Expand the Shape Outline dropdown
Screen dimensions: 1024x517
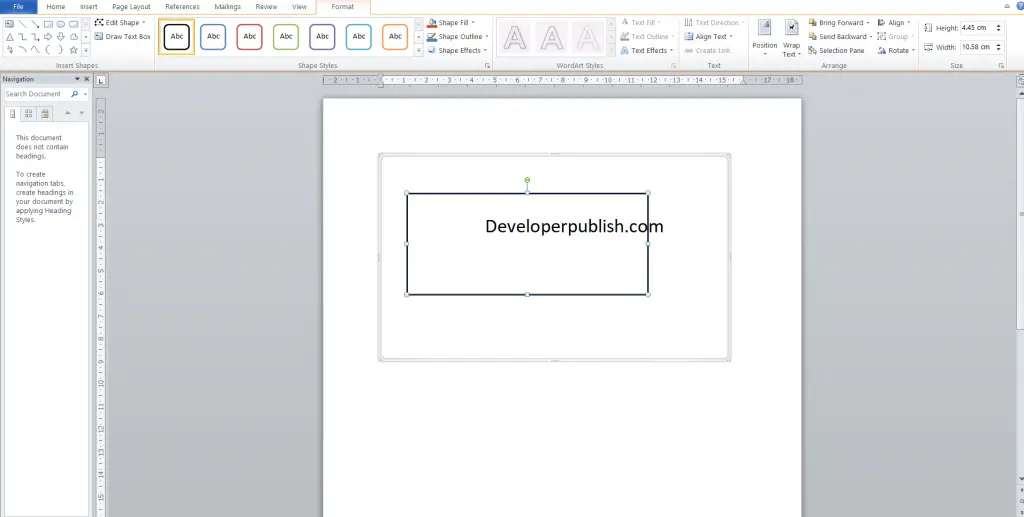click(x=486, y=37)
